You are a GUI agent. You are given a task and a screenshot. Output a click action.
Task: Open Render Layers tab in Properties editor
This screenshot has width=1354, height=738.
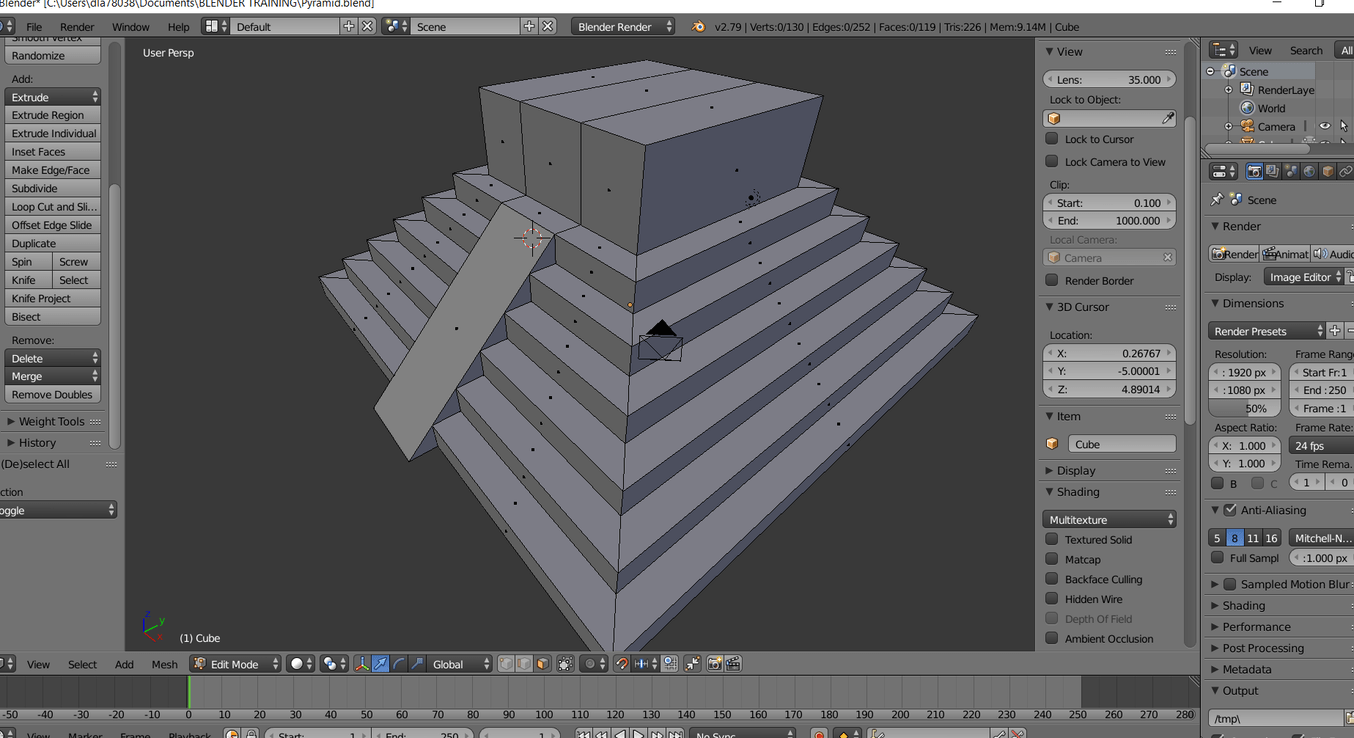click(1273, 172)
